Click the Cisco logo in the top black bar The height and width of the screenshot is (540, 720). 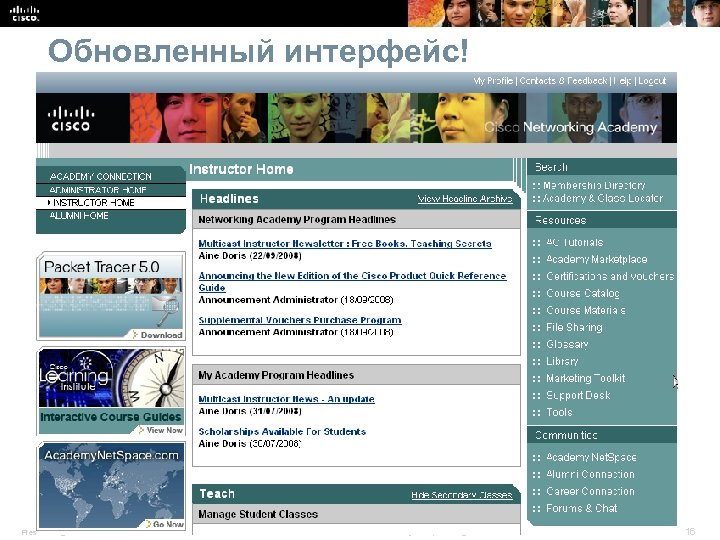pos(25,13)
